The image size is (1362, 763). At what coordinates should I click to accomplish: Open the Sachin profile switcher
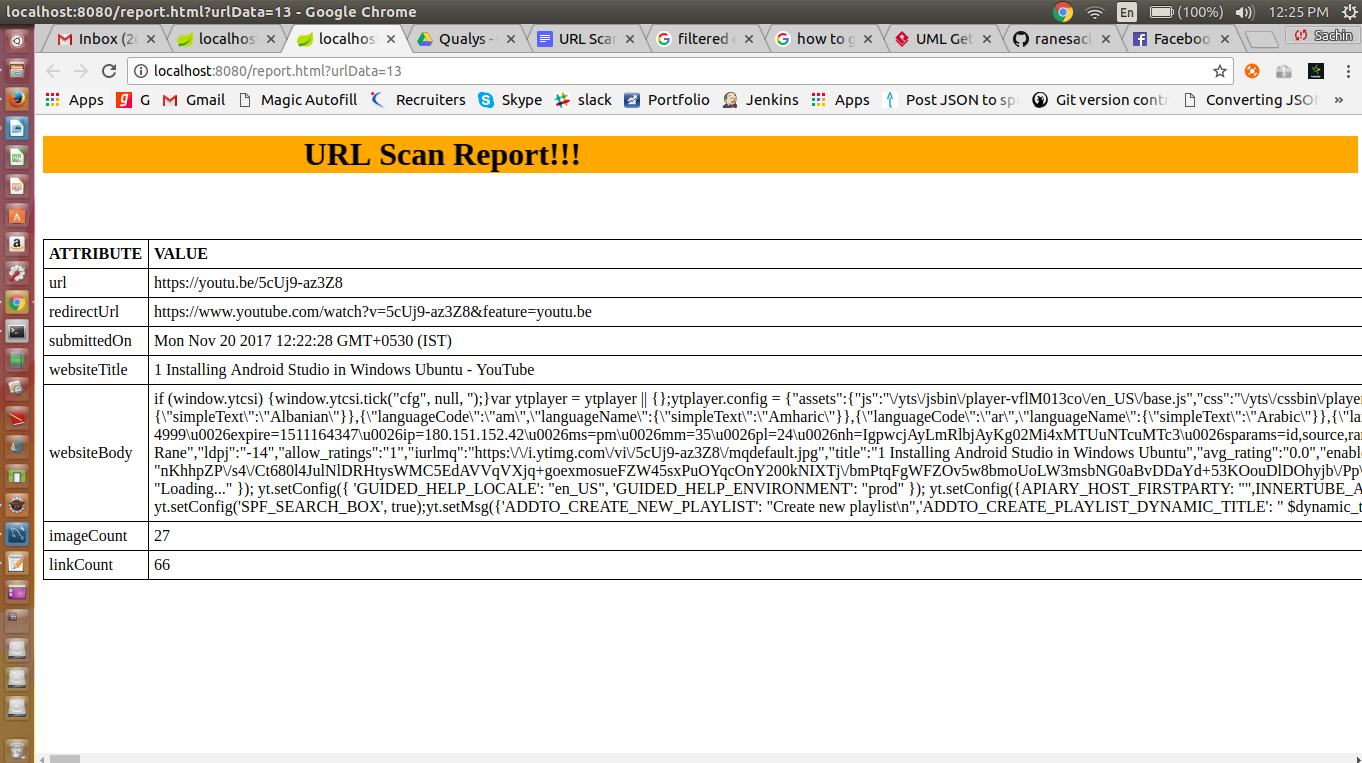(1323, 36)
